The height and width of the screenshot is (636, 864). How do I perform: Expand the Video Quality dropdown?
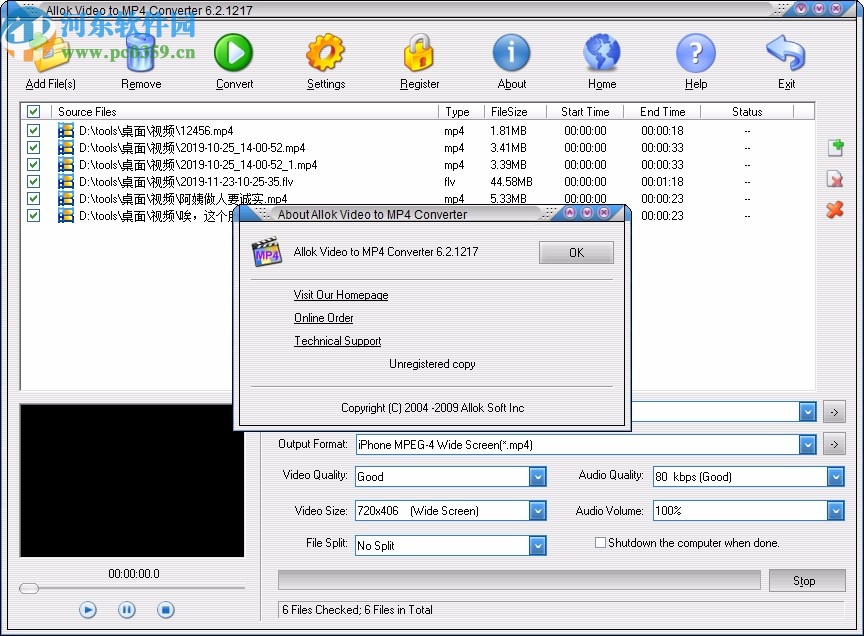click(538, 477)
